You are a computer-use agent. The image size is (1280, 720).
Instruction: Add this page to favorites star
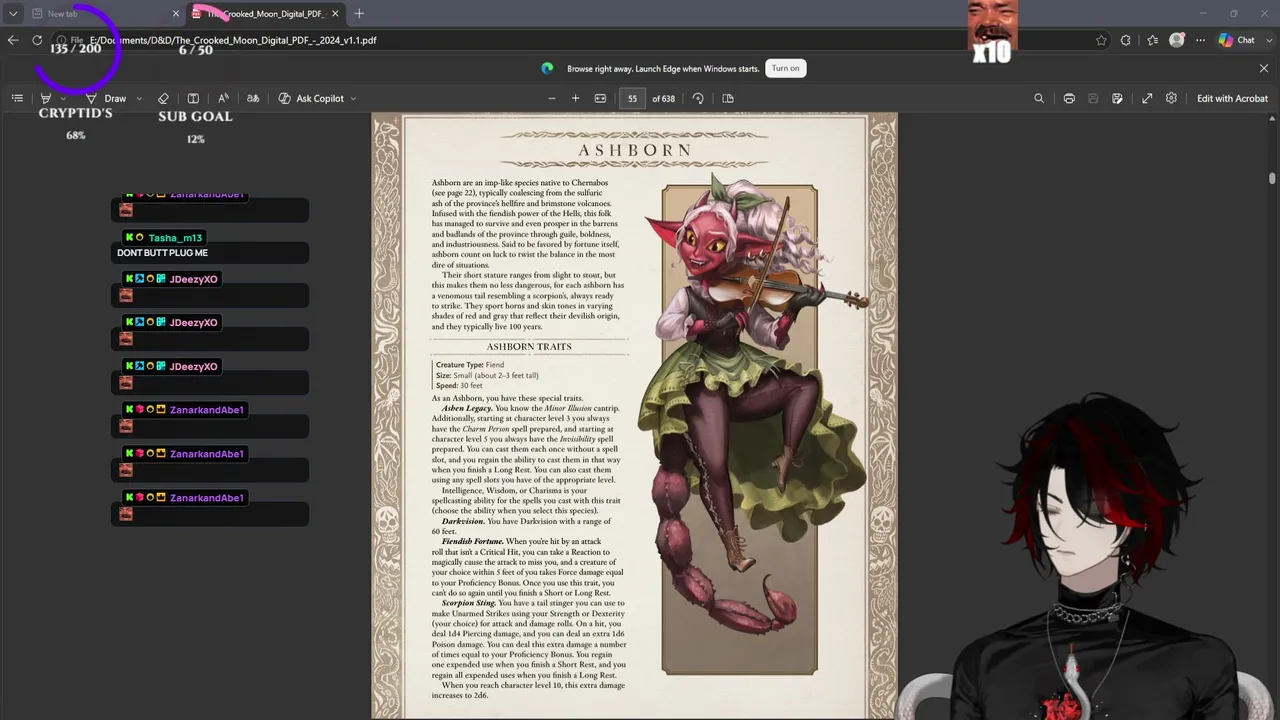coord(1101,40)
